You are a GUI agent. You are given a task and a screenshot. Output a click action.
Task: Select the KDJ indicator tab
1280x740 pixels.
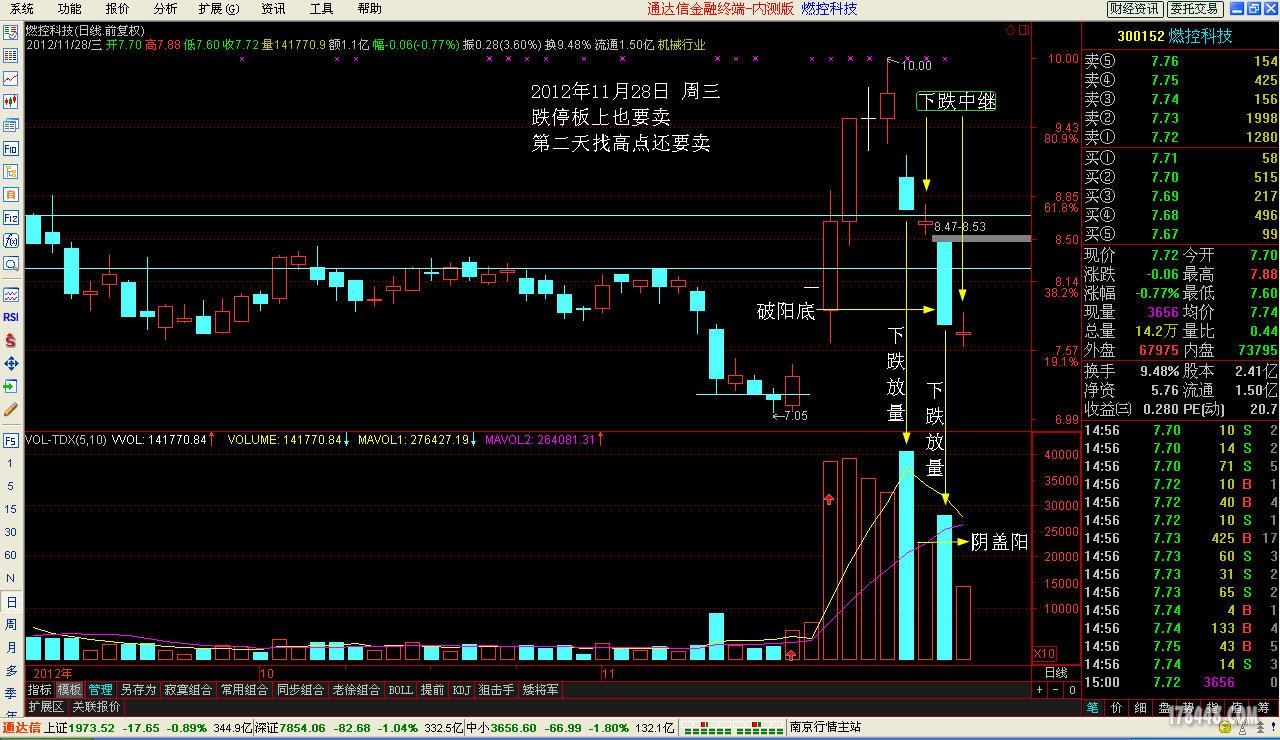pyautogui.click(x=461, y=690)
